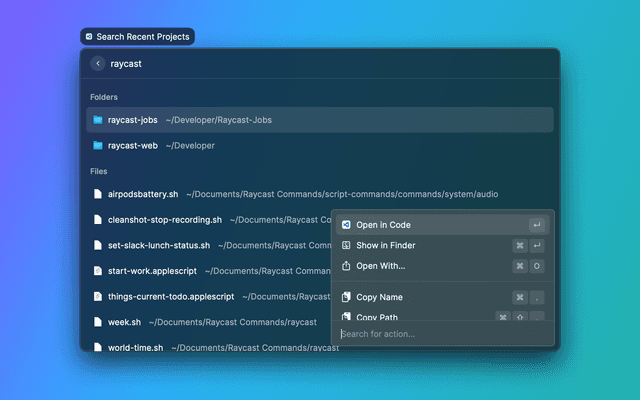The height and width of the screenshot is (400, 640).
Task: Click the clipboard icon beside Copy Name
Action: (346, 297)
